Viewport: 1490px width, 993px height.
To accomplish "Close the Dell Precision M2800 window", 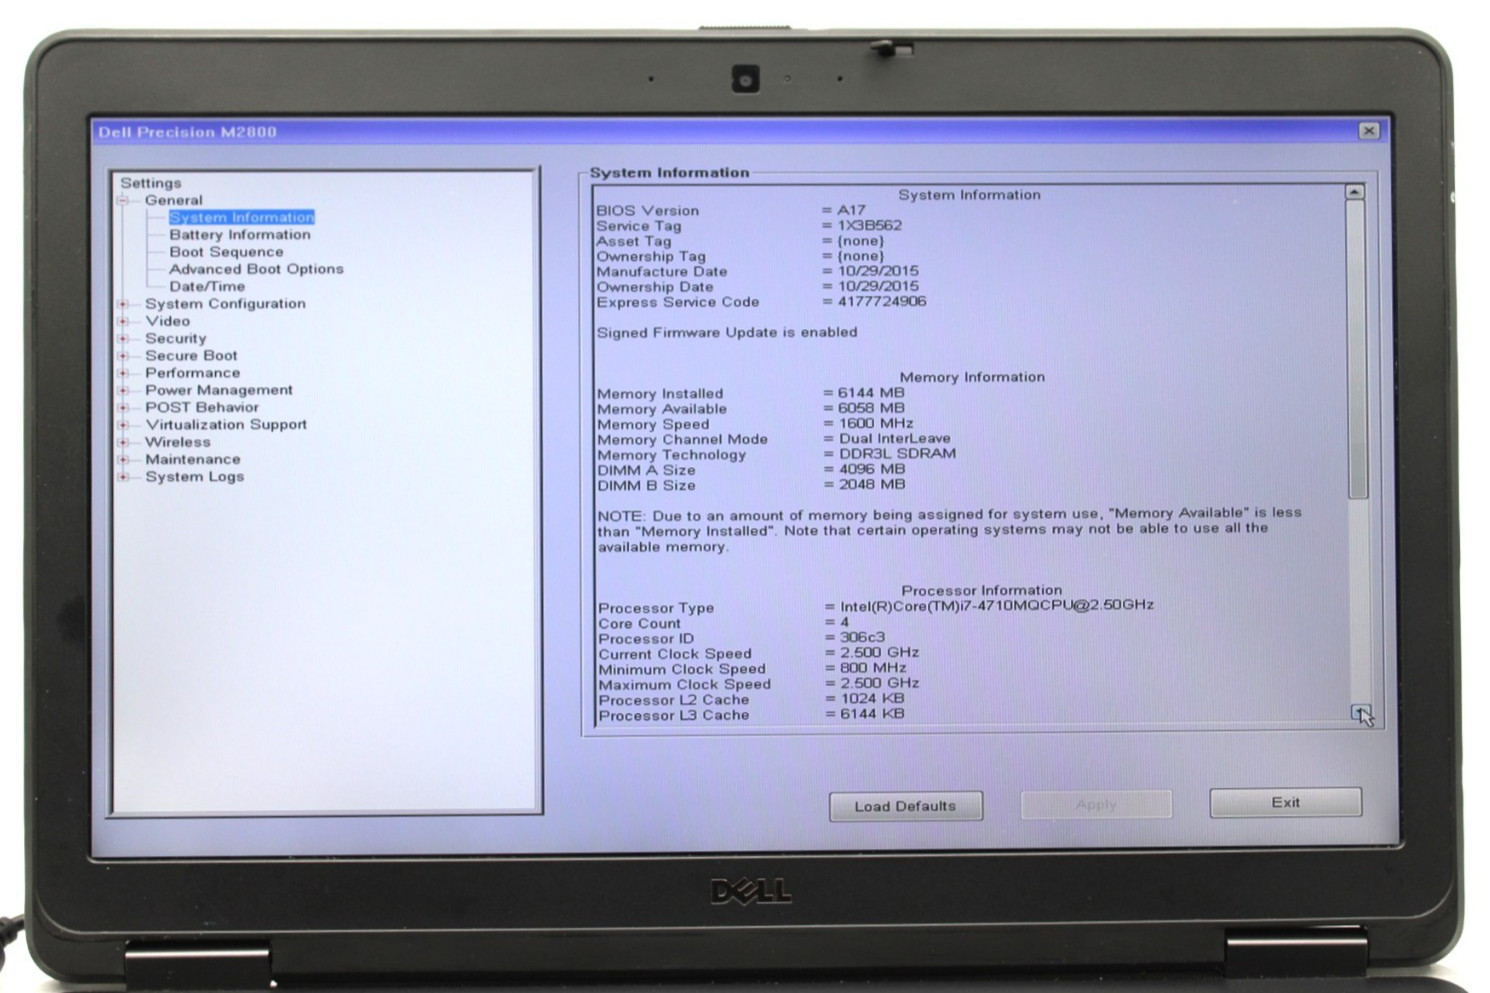I will pyautogui.click(x=1369, y=131).
